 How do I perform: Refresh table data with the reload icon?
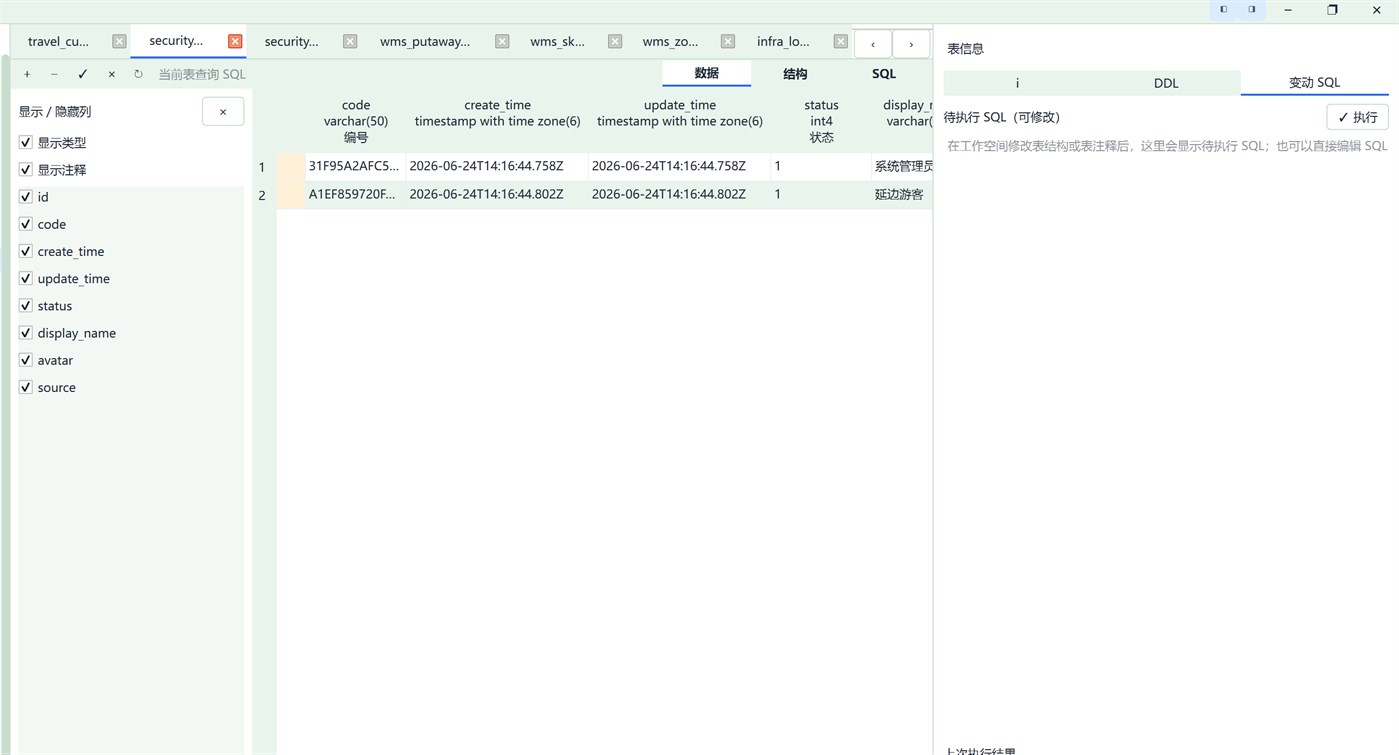(x=138, y=74)
